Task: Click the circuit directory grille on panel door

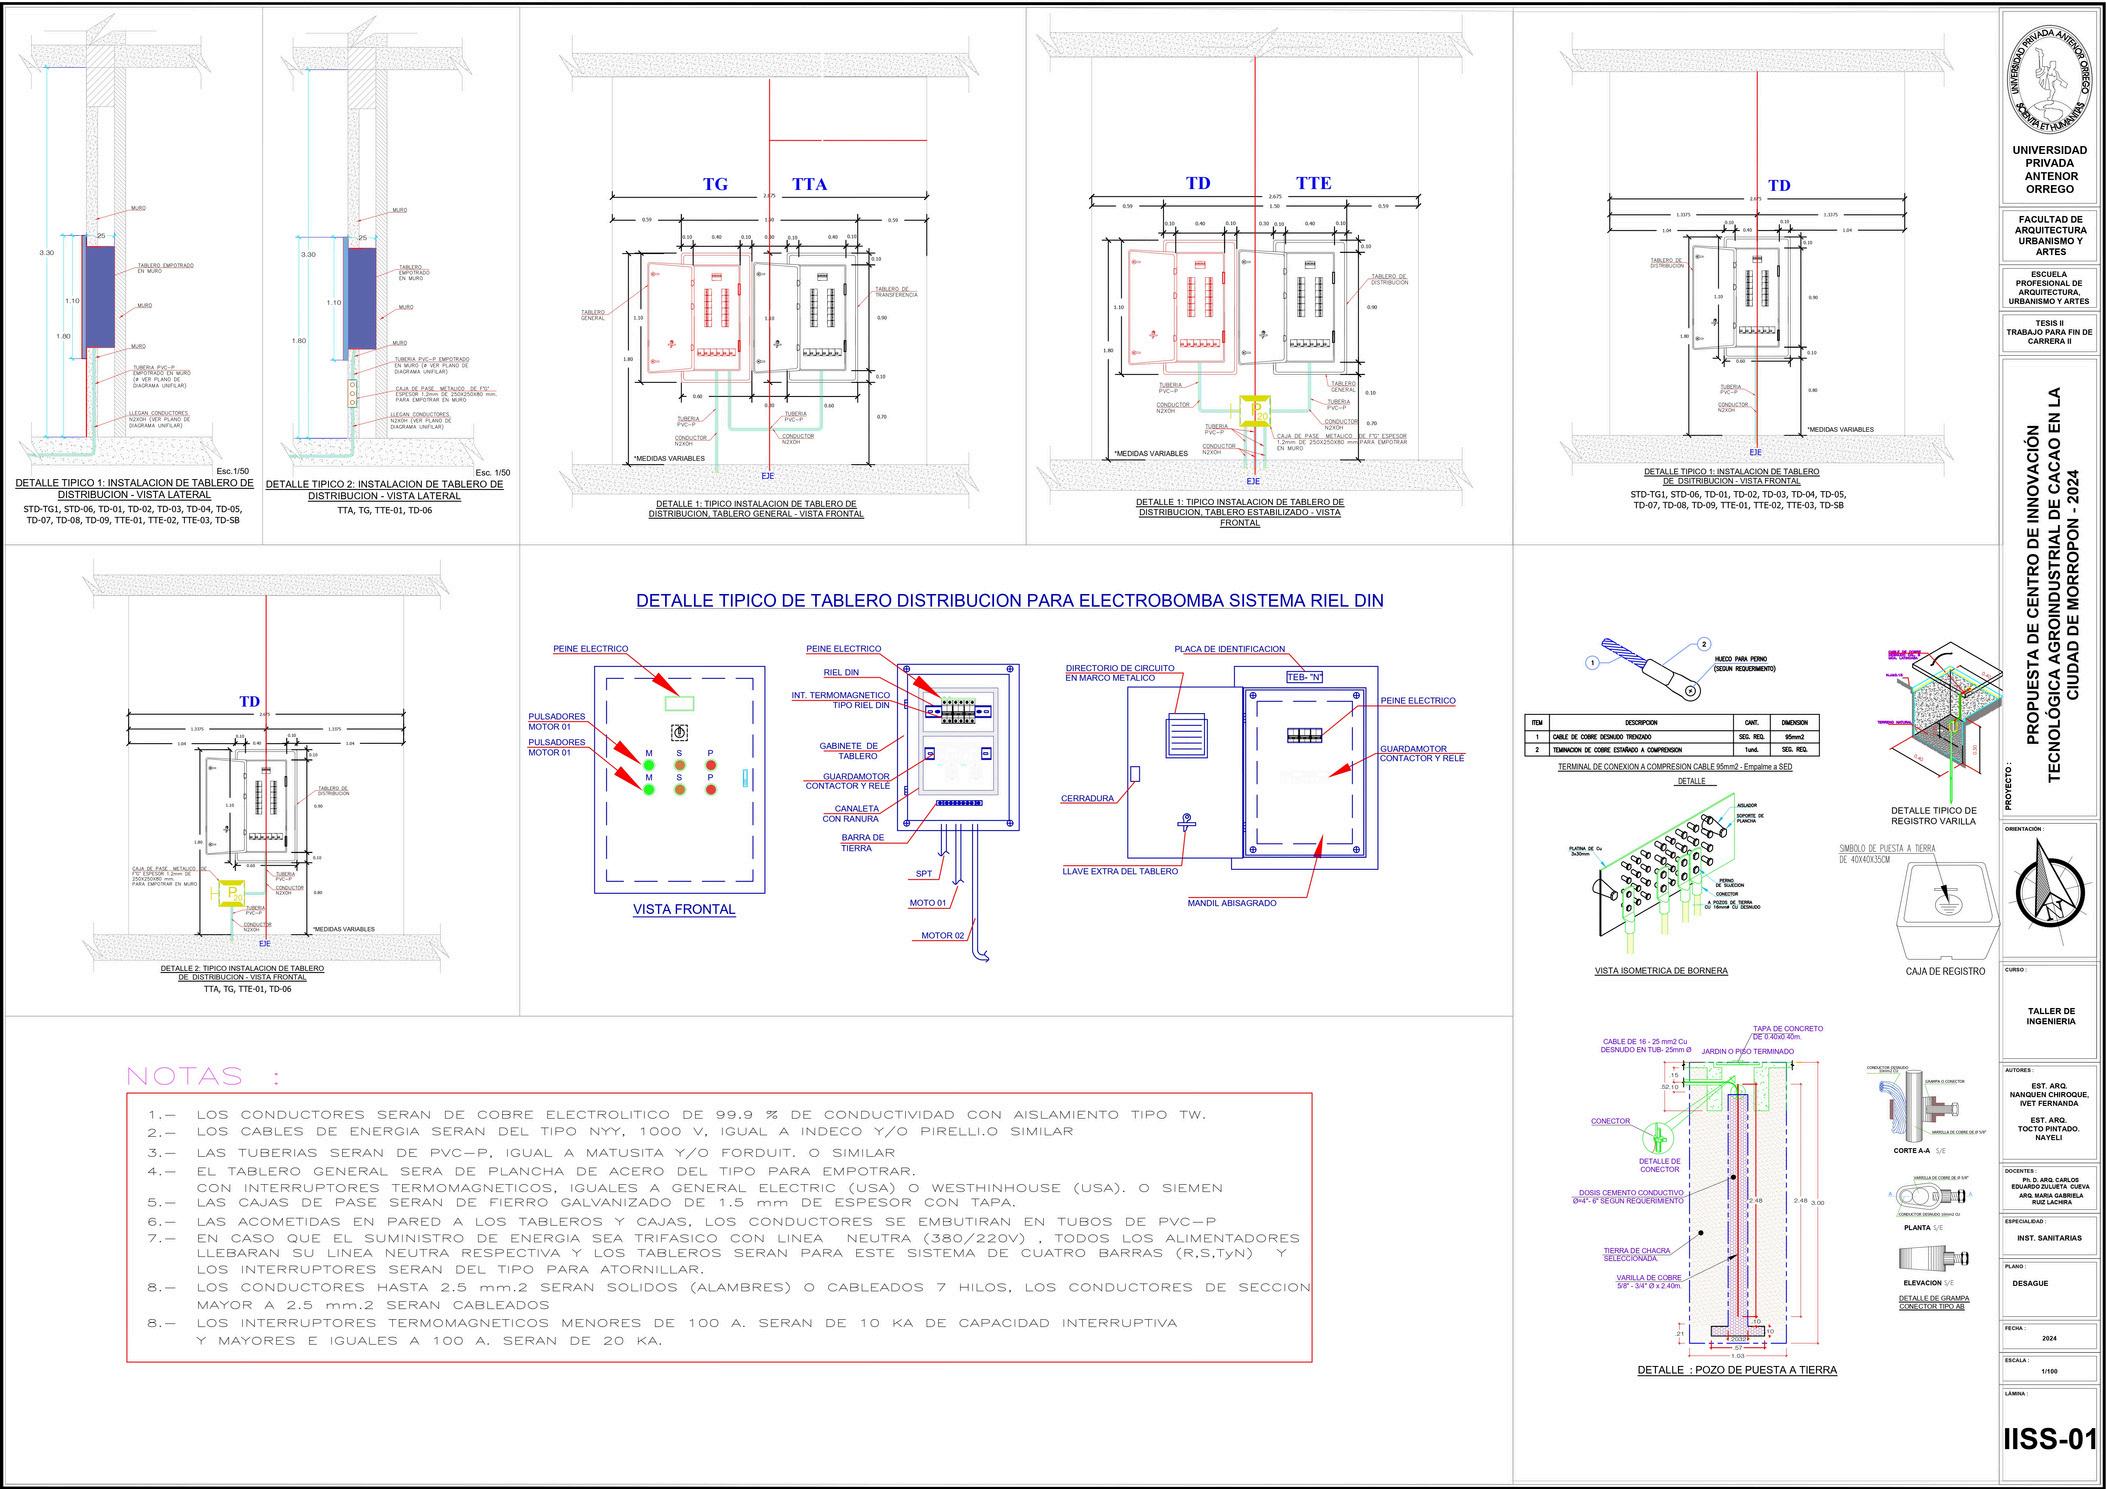Action: pyautogui.click(x=1186, y=738)
